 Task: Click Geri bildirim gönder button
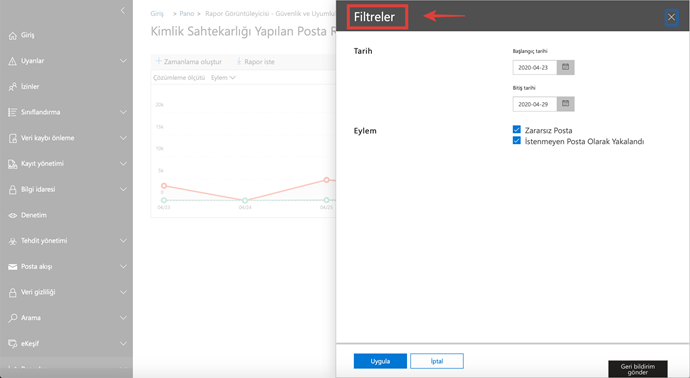[x=638, y=369]
